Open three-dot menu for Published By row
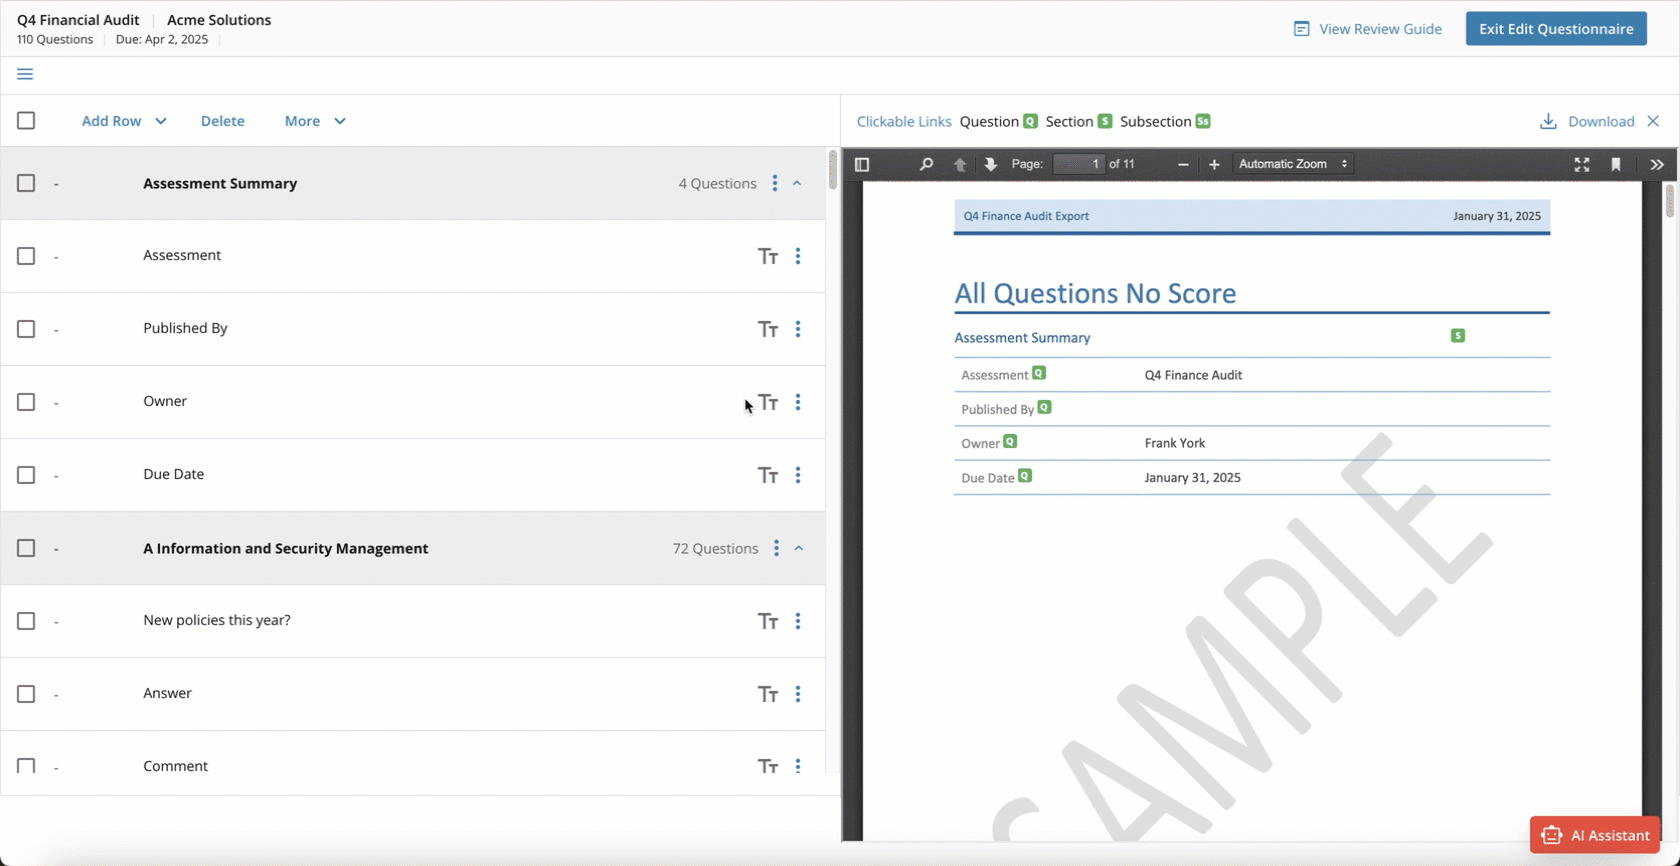The height and width of the screenshot is (866, 1680). coord(798,329)
